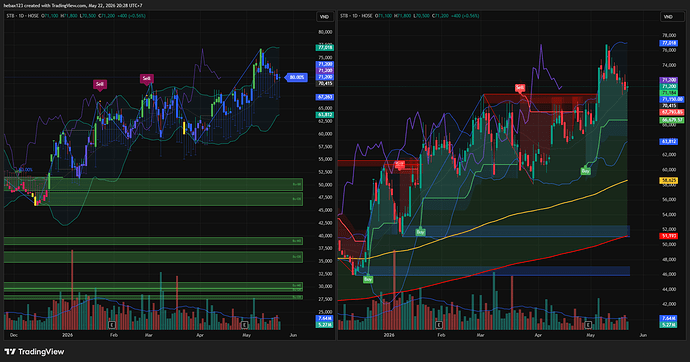Click the 2026 label on right time axis
This screenshot has width=690, height=362.
pyautogui.click(x=389, y=335)
